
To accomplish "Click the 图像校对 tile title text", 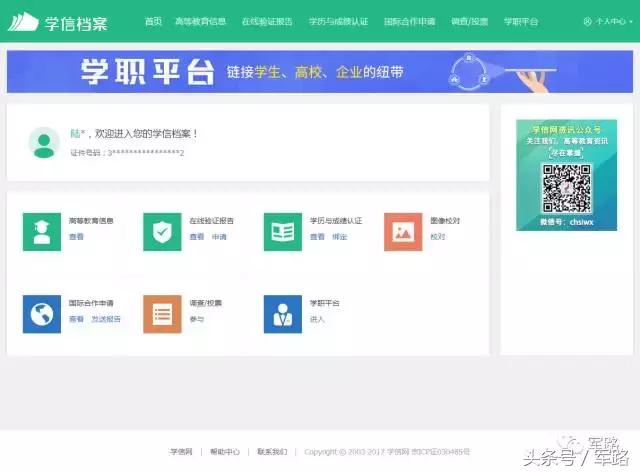I will point(445,221).
